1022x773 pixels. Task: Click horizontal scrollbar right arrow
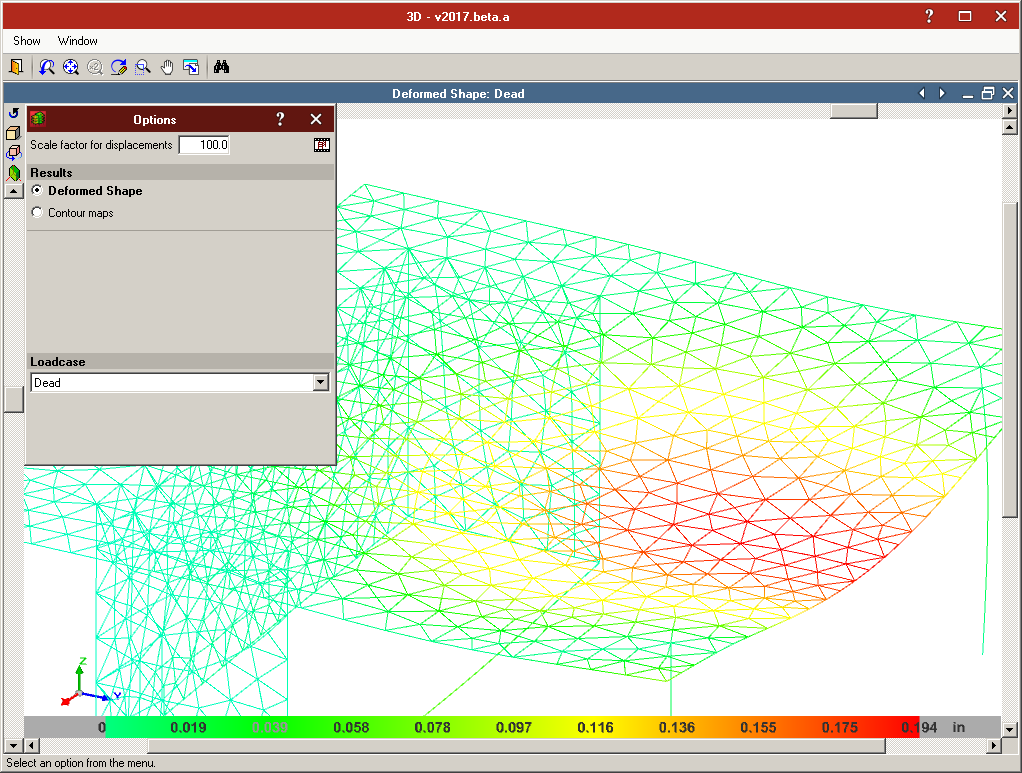click(994, 745)
